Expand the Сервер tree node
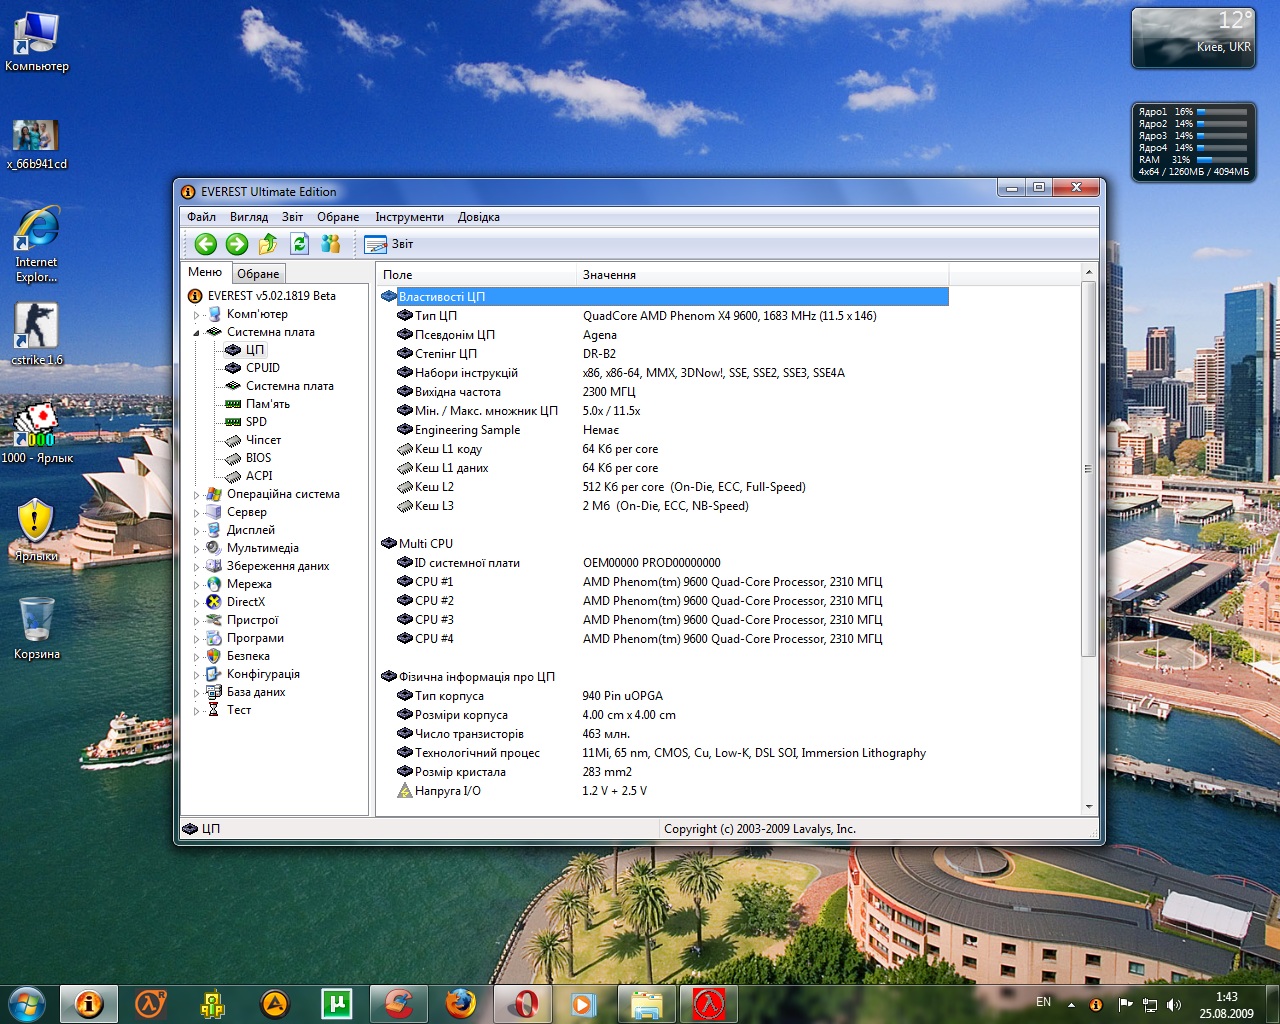 tap(196, 513)
